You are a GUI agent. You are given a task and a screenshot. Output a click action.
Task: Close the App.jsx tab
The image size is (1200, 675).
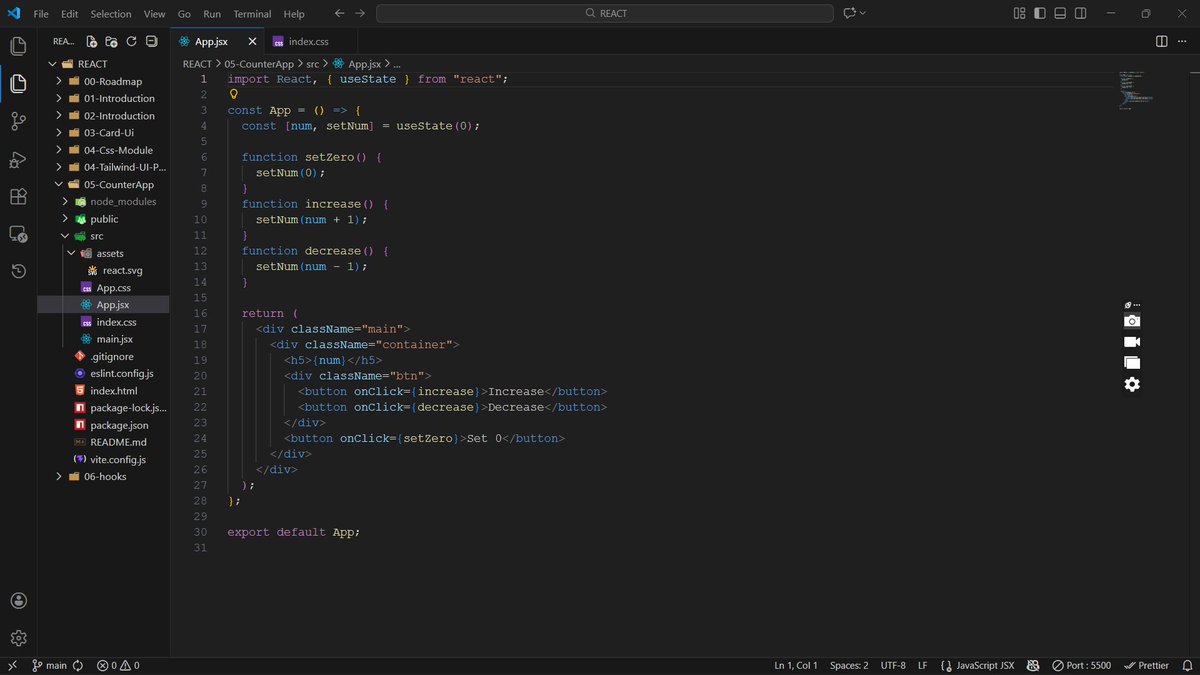(x=252, y=41)
